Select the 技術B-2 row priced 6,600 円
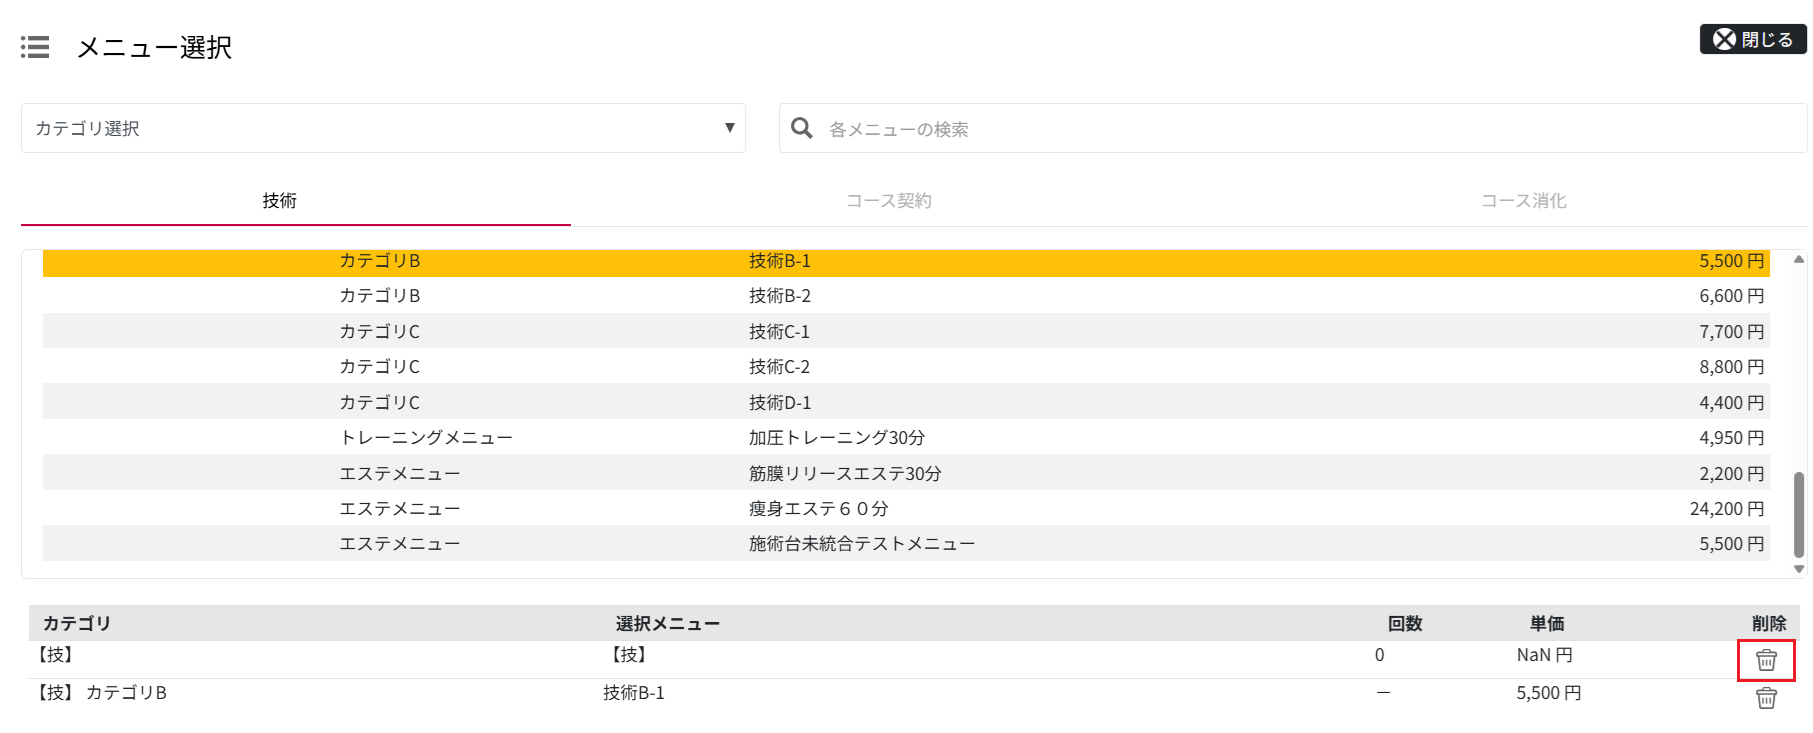This screenshot has width=1813, height=733. coord(780,296)
